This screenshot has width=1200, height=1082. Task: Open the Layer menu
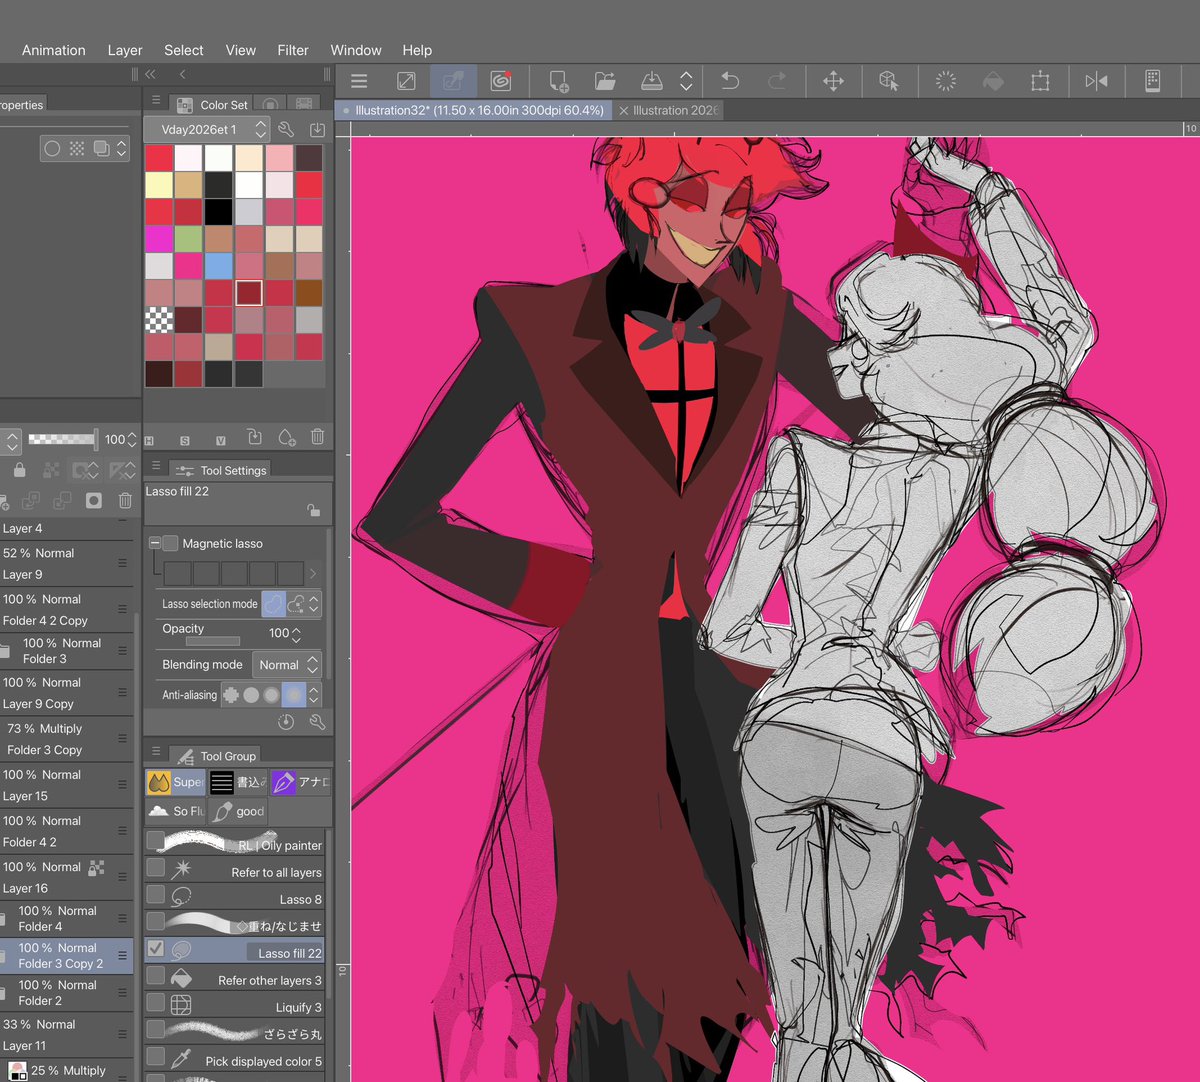125,50
